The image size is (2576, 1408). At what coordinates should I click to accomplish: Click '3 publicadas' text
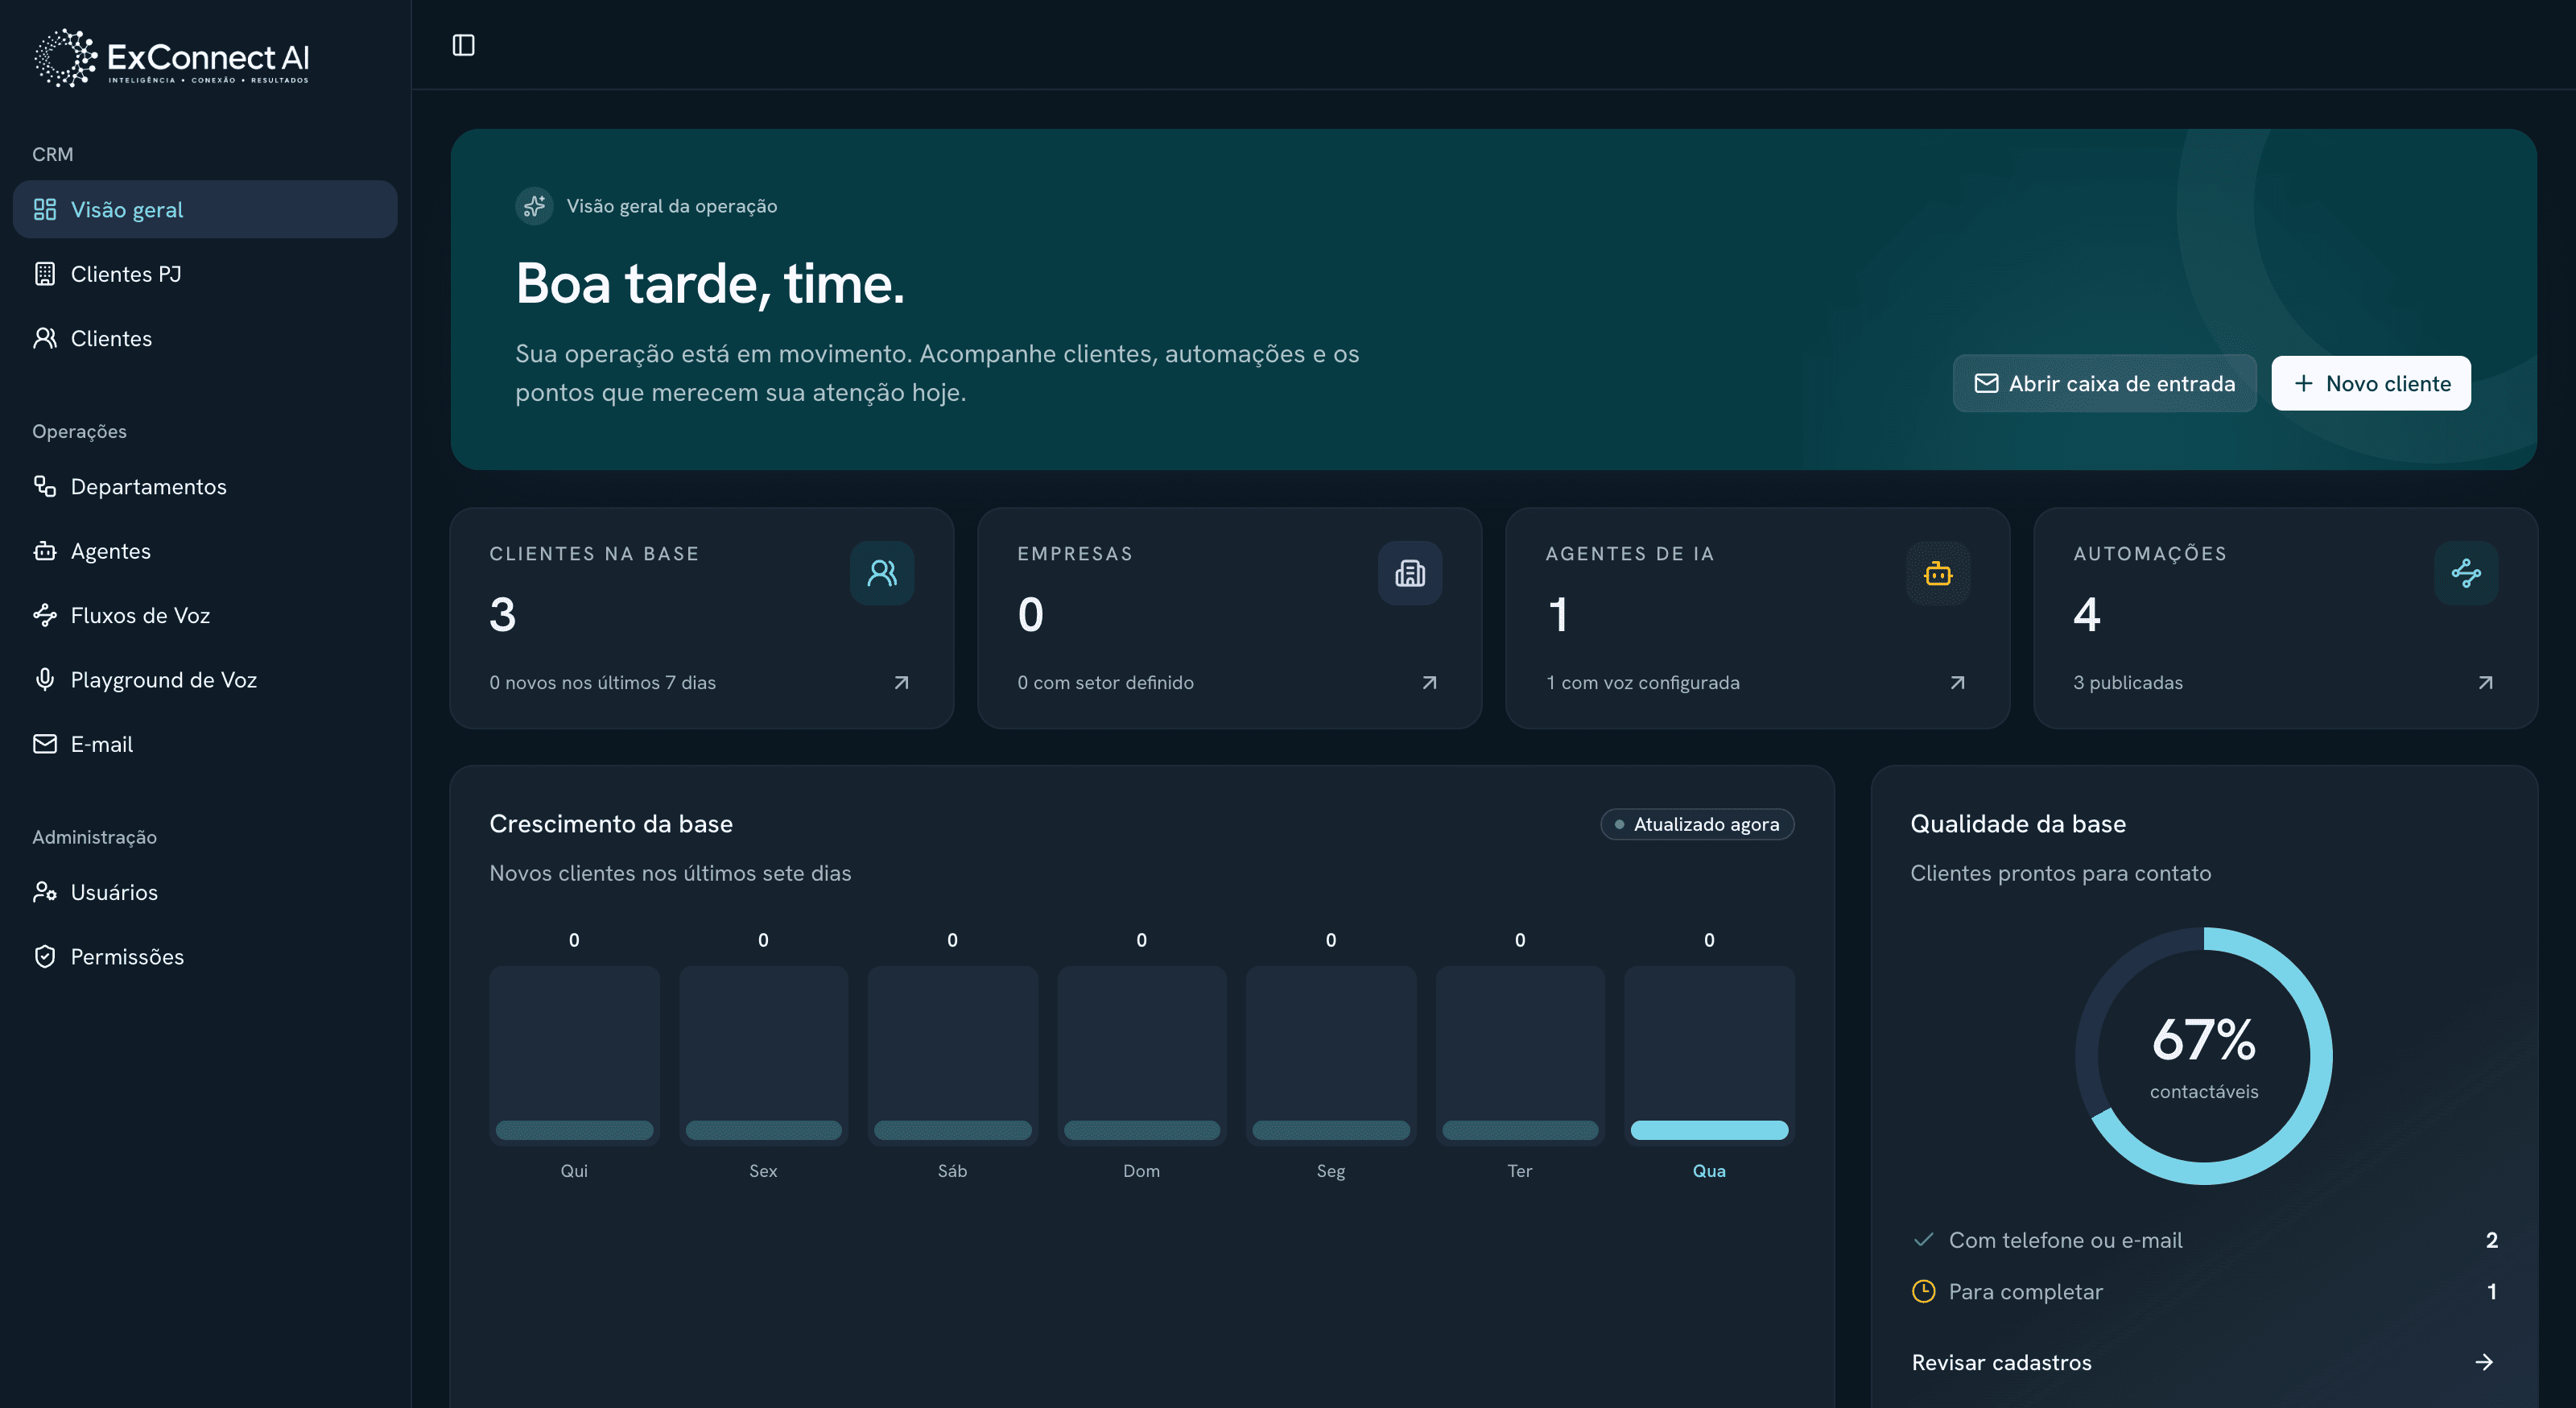[x=2128, y=683]
